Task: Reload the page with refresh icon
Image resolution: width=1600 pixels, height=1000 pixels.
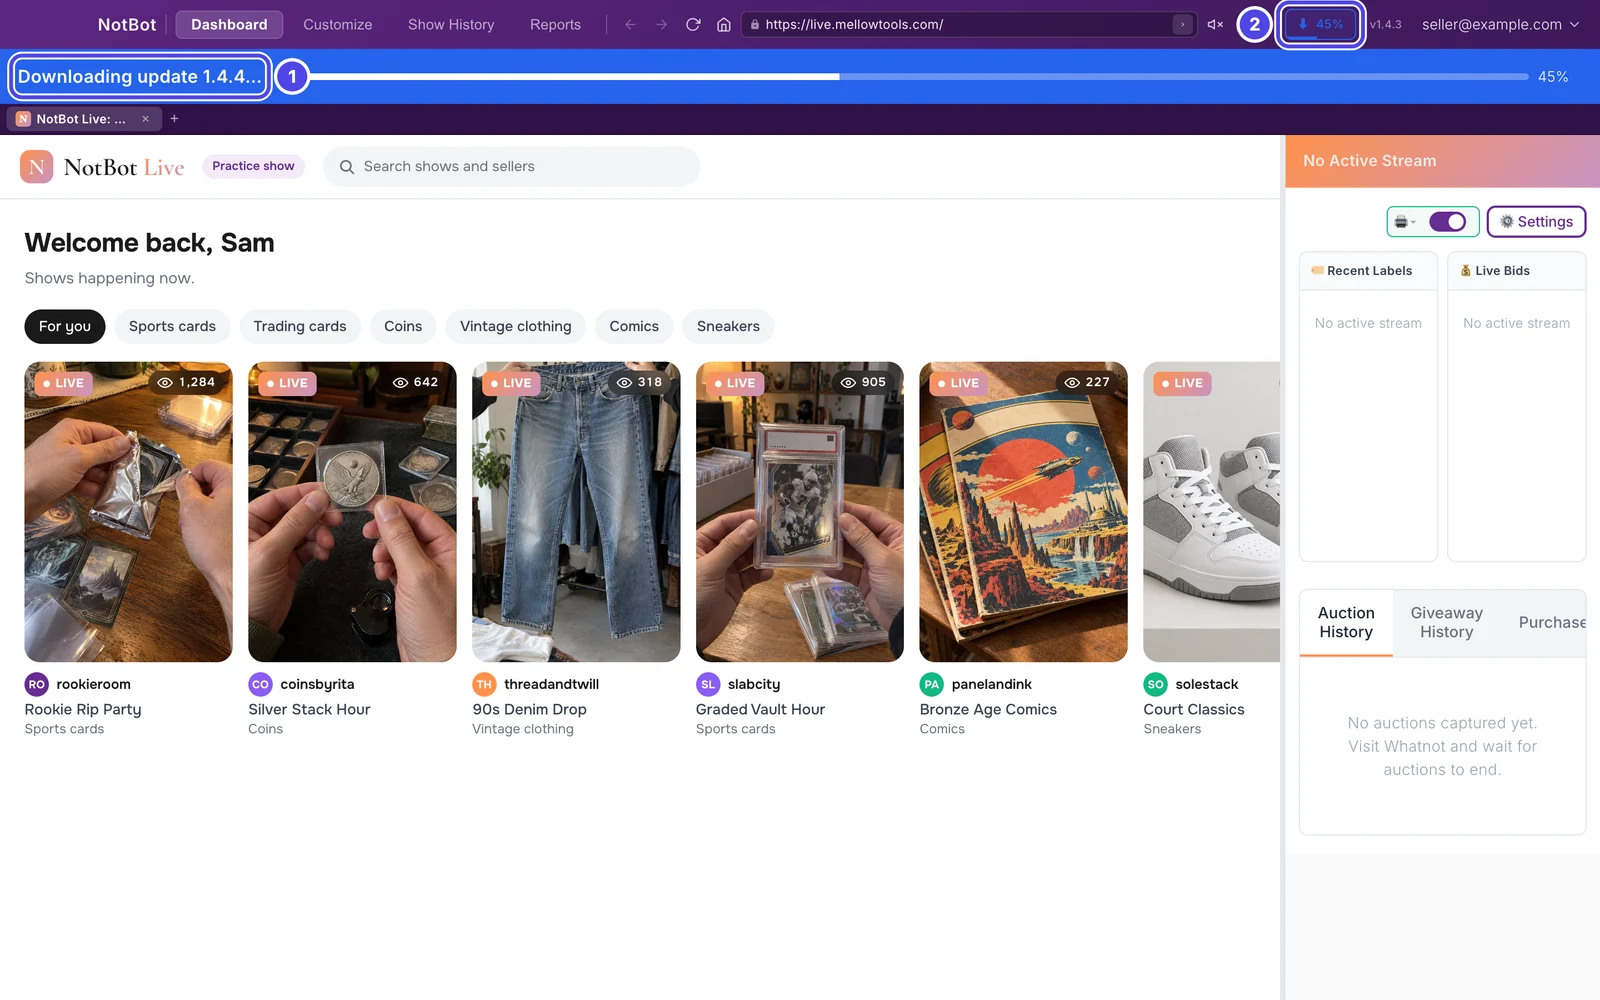Action: [x=693, y=24]
